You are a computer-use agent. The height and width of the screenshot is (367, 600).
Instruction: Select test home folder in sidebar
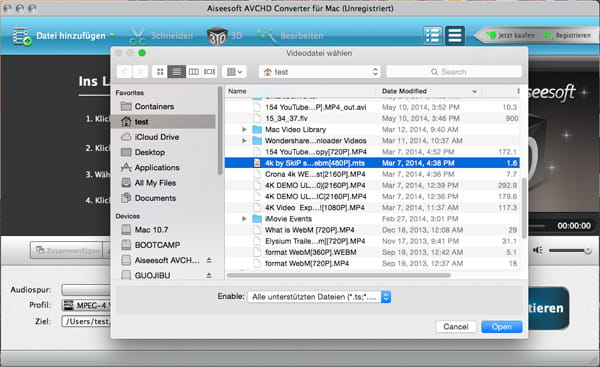click(x=164, y=122)
